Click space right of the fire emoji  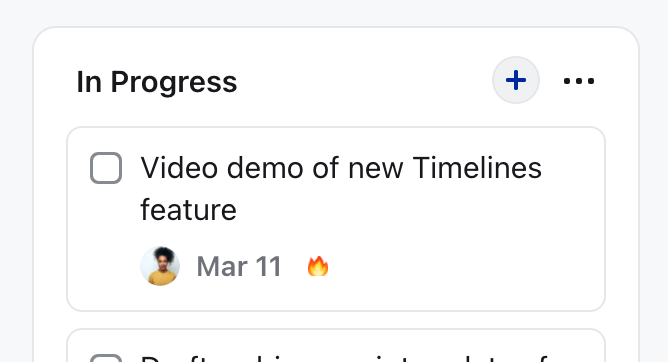click(x=460, y=266)
